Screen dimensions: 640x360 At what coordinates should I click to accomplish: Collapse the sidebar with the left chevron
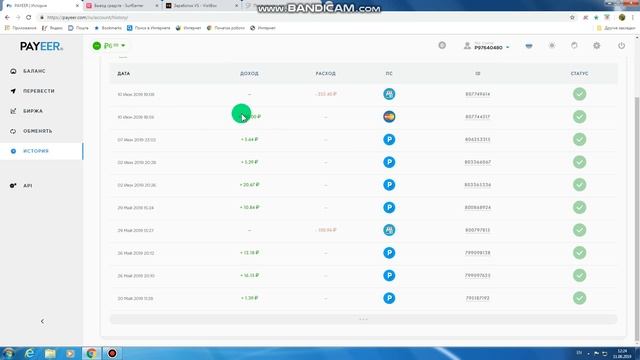42,322
